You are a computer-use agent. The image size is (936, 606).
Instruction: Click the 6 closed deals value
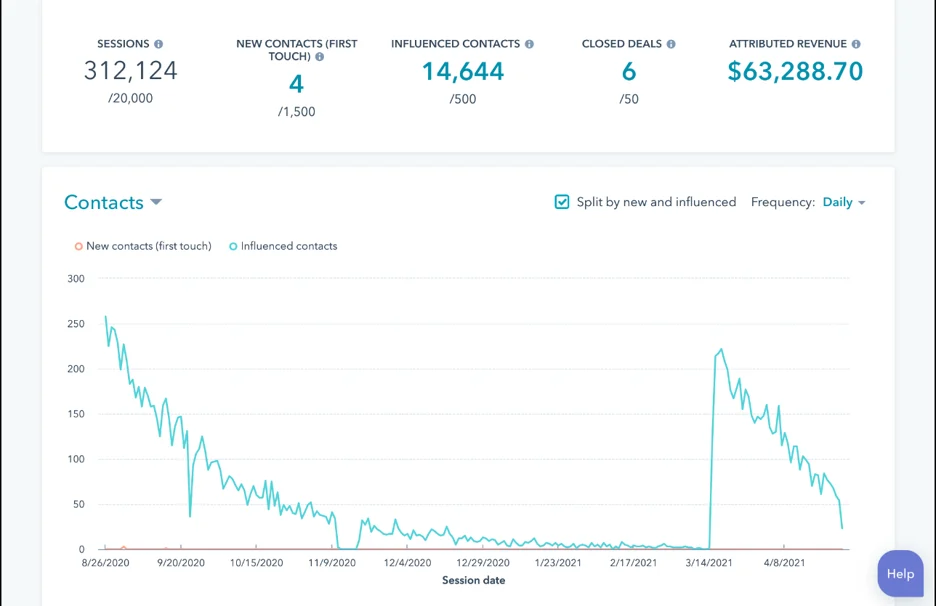click(x=628, y=71)
